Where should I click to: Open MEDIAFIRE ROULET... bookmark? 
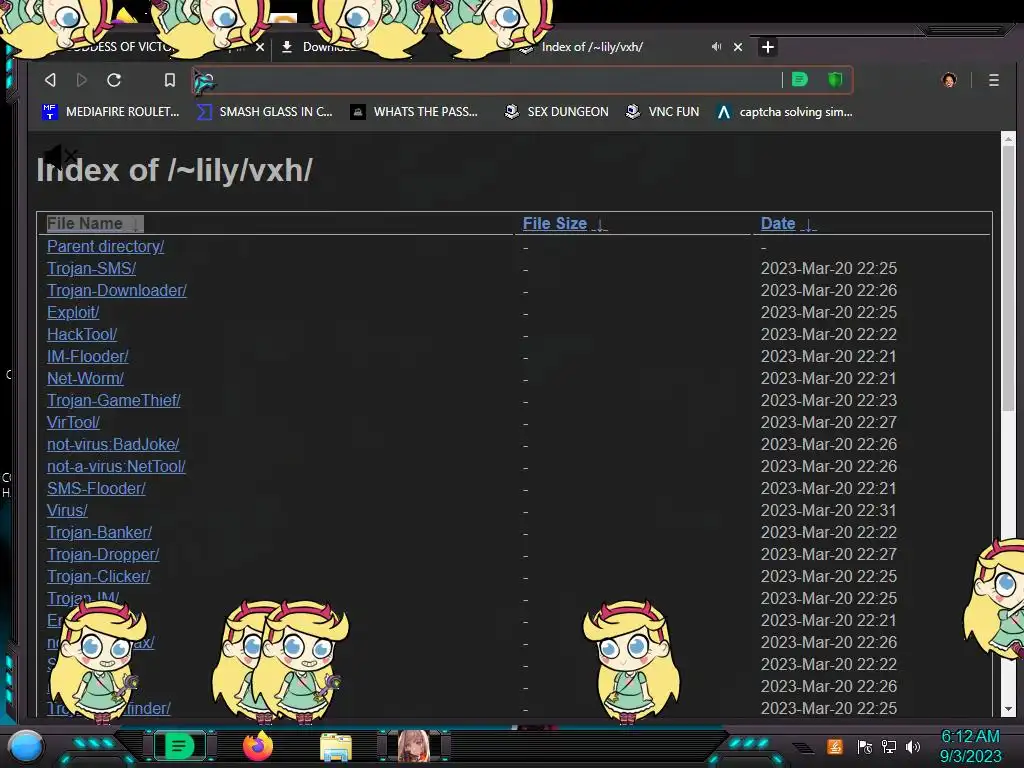pyautogui.click(x=110, y=112)
